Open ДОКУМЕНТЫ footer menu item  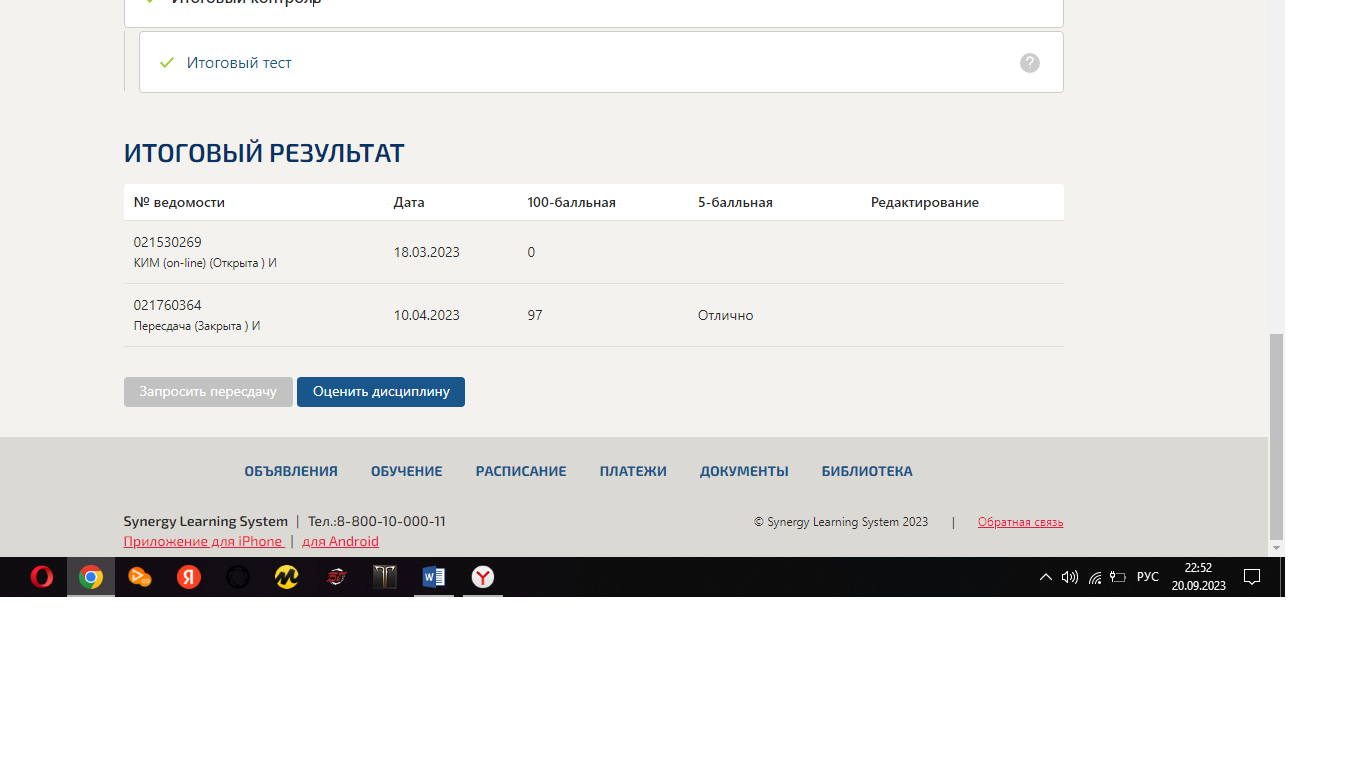tap(744, 471)
